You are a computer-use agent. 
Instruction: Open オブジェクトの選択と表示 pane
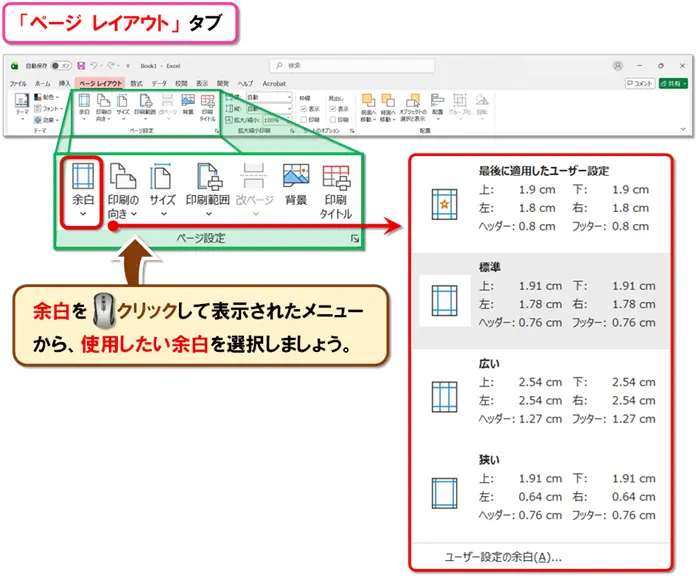(x=413, y=107)
